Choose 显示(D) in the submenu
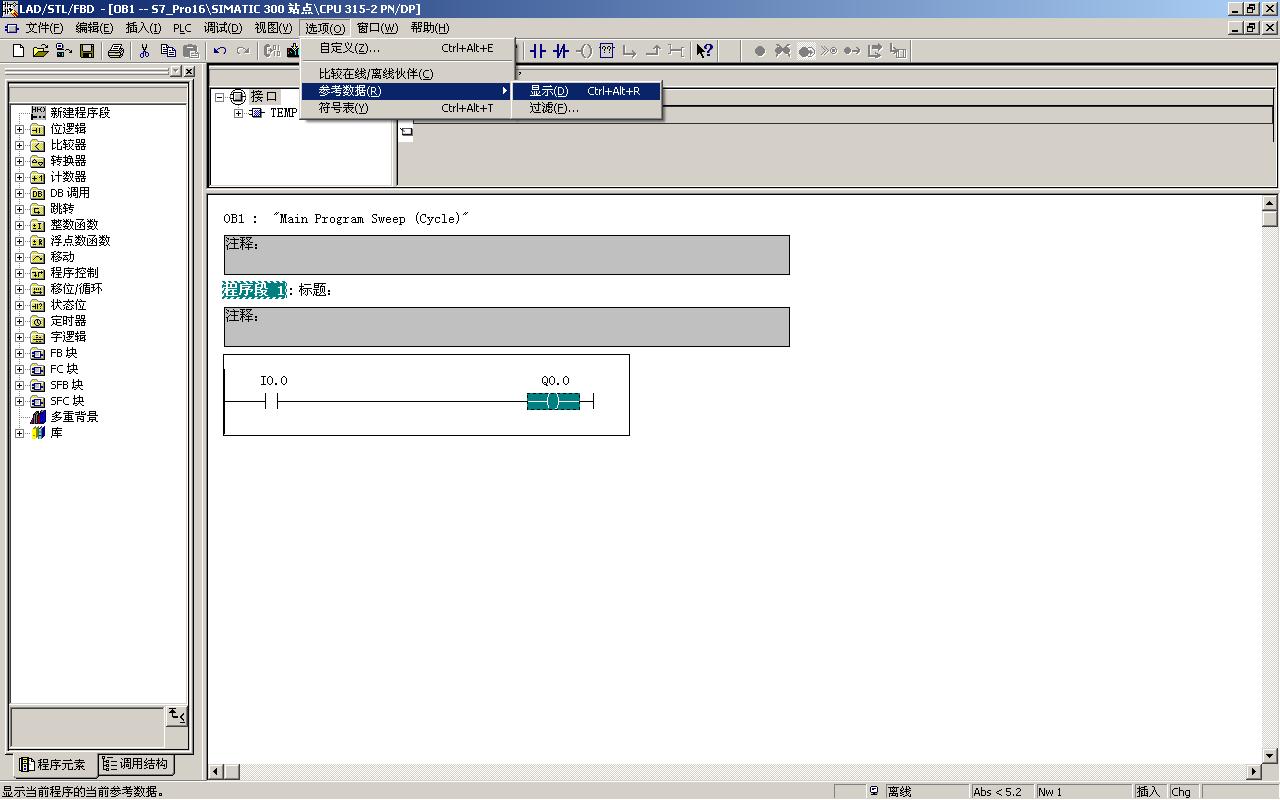 pos(587,91)
